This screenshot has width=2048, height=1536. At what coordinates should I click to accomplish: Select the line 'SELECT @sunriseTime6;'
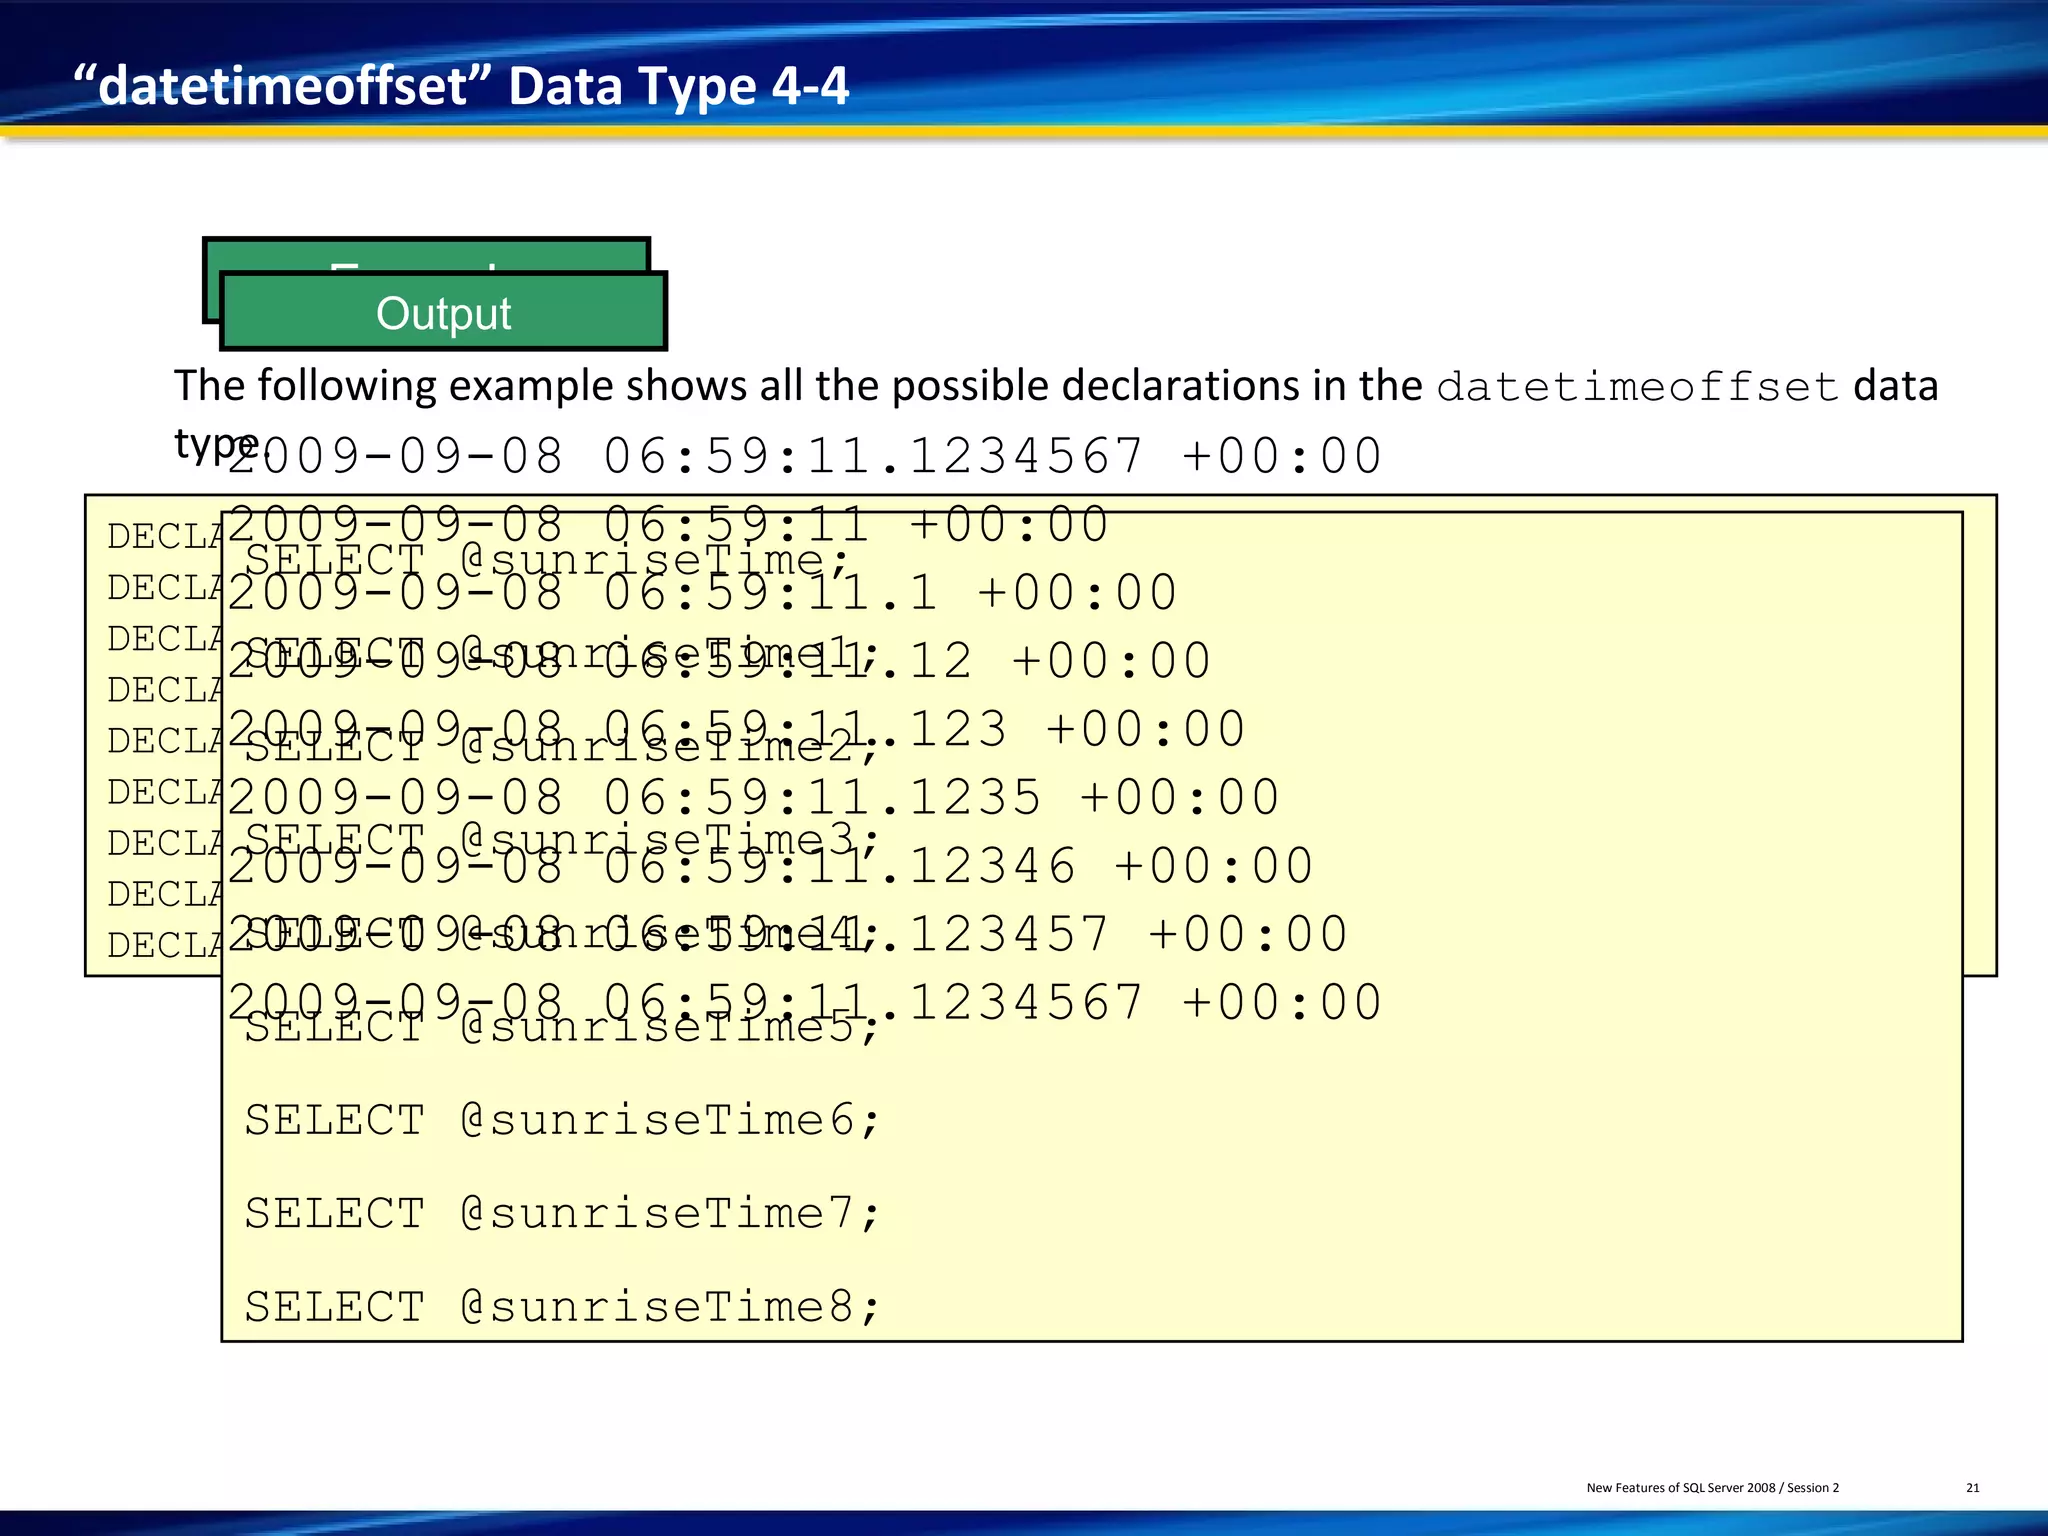click(x=562, y=1120)
